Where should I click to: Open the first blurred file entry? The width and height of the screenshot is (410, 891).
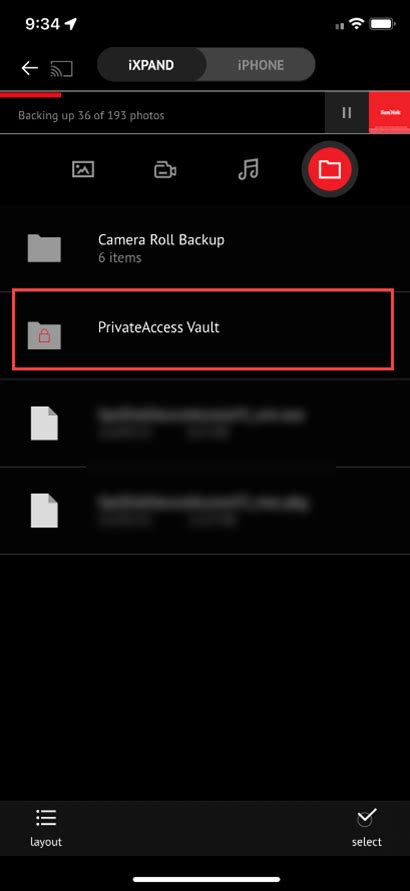(205, 423)
